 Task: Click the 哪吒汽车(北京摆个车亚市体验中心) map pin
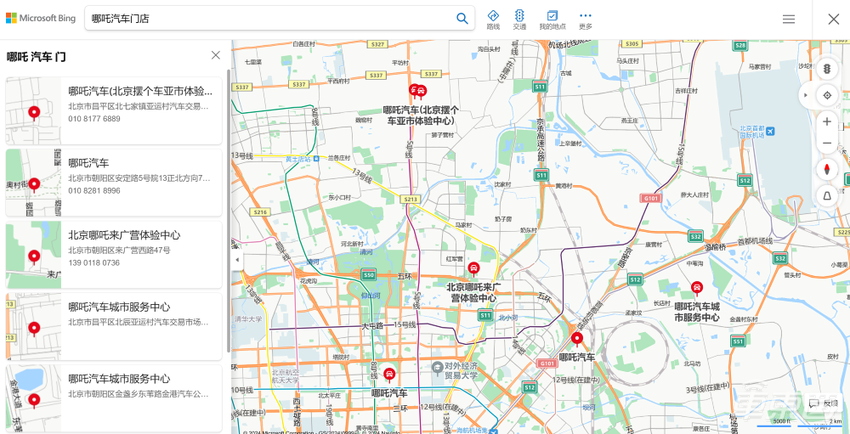point(418,91)
